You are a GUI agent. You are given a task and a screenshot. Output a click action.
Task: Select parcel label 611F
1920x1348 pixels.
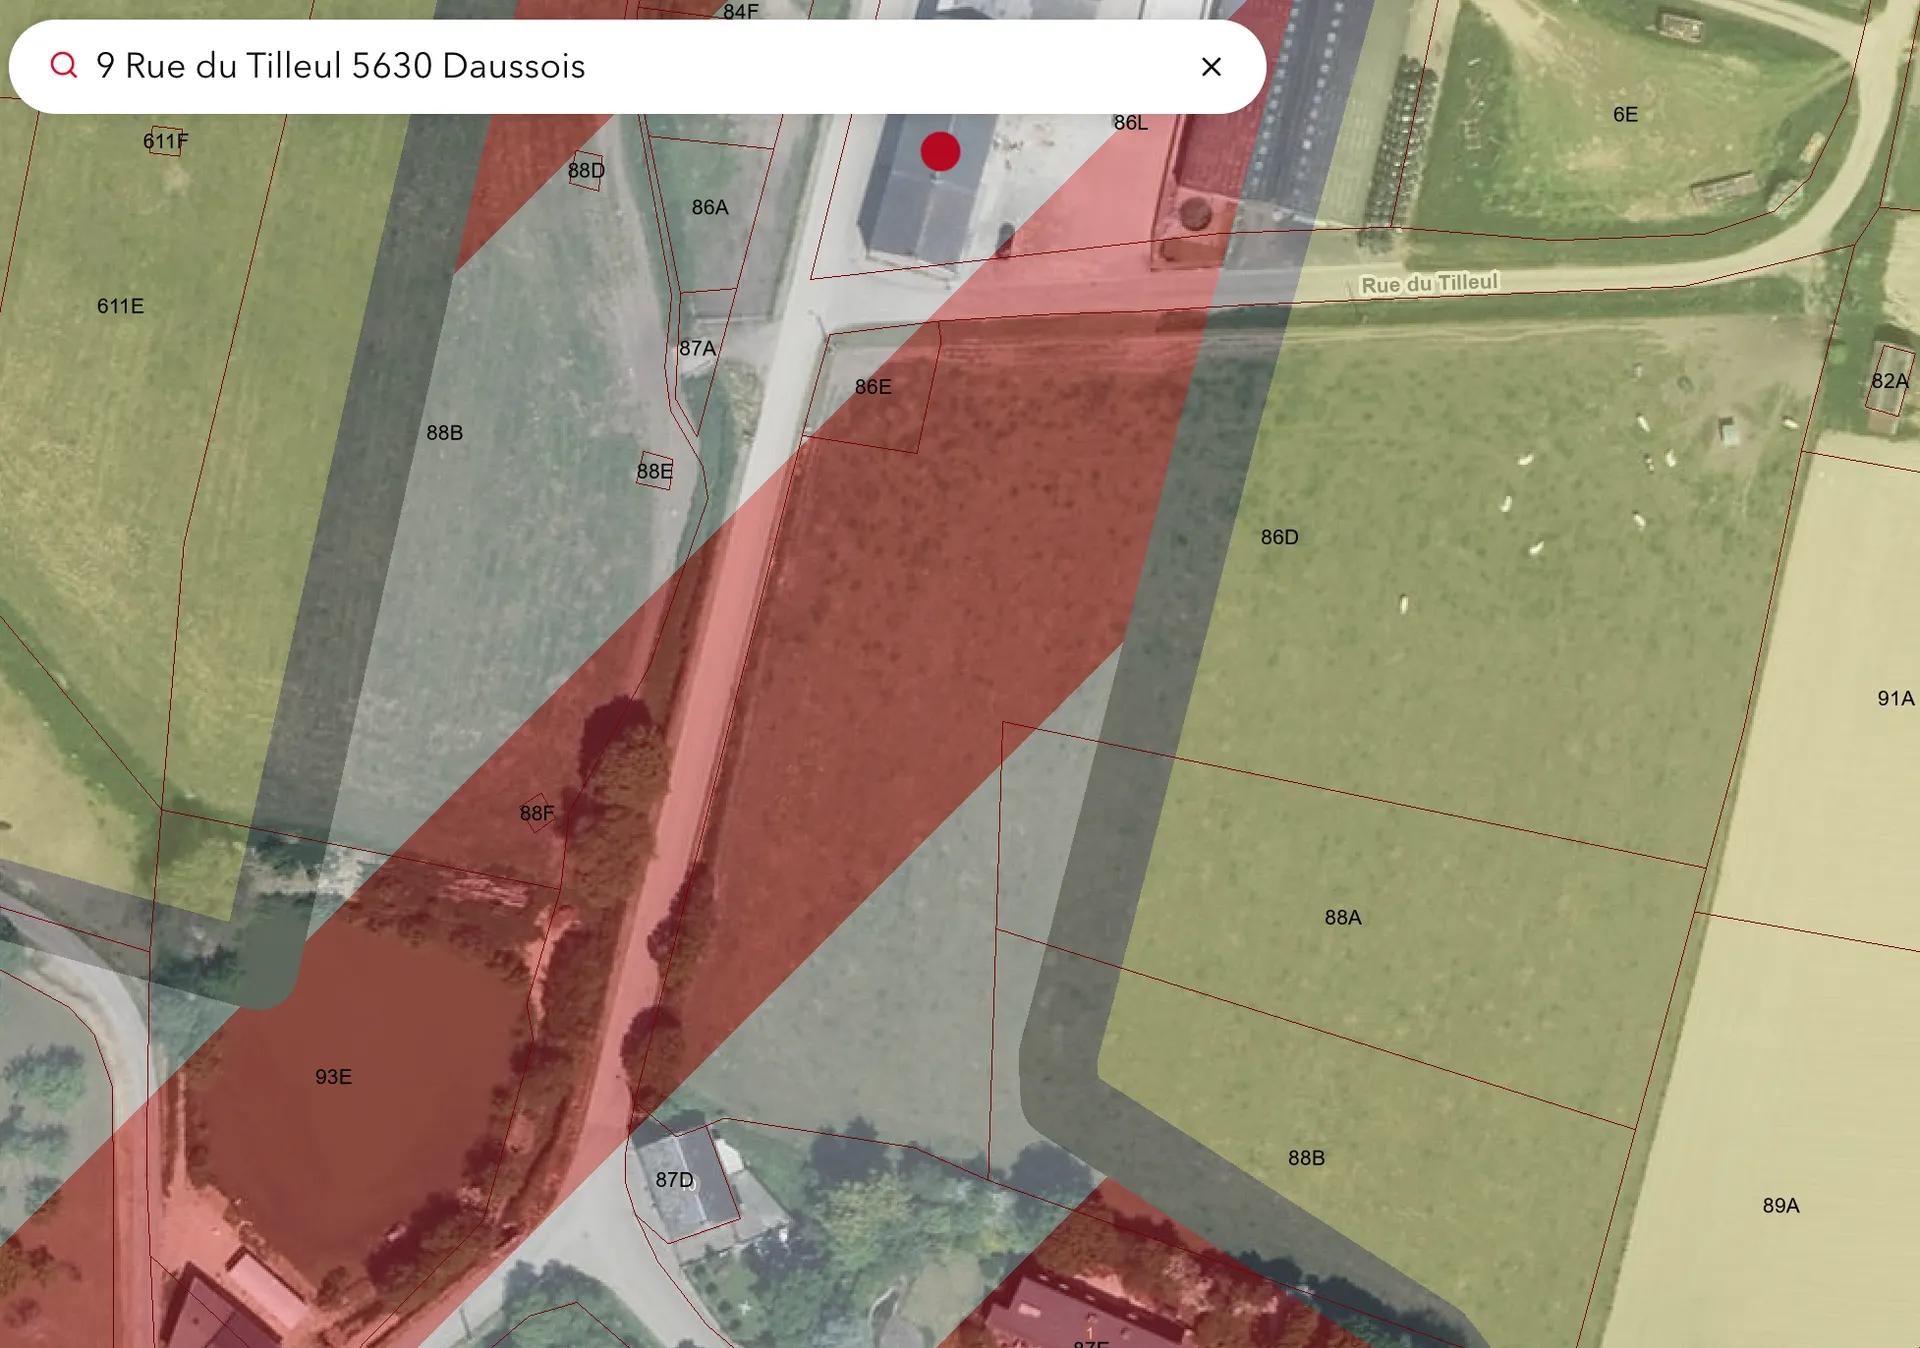point(165,141)
